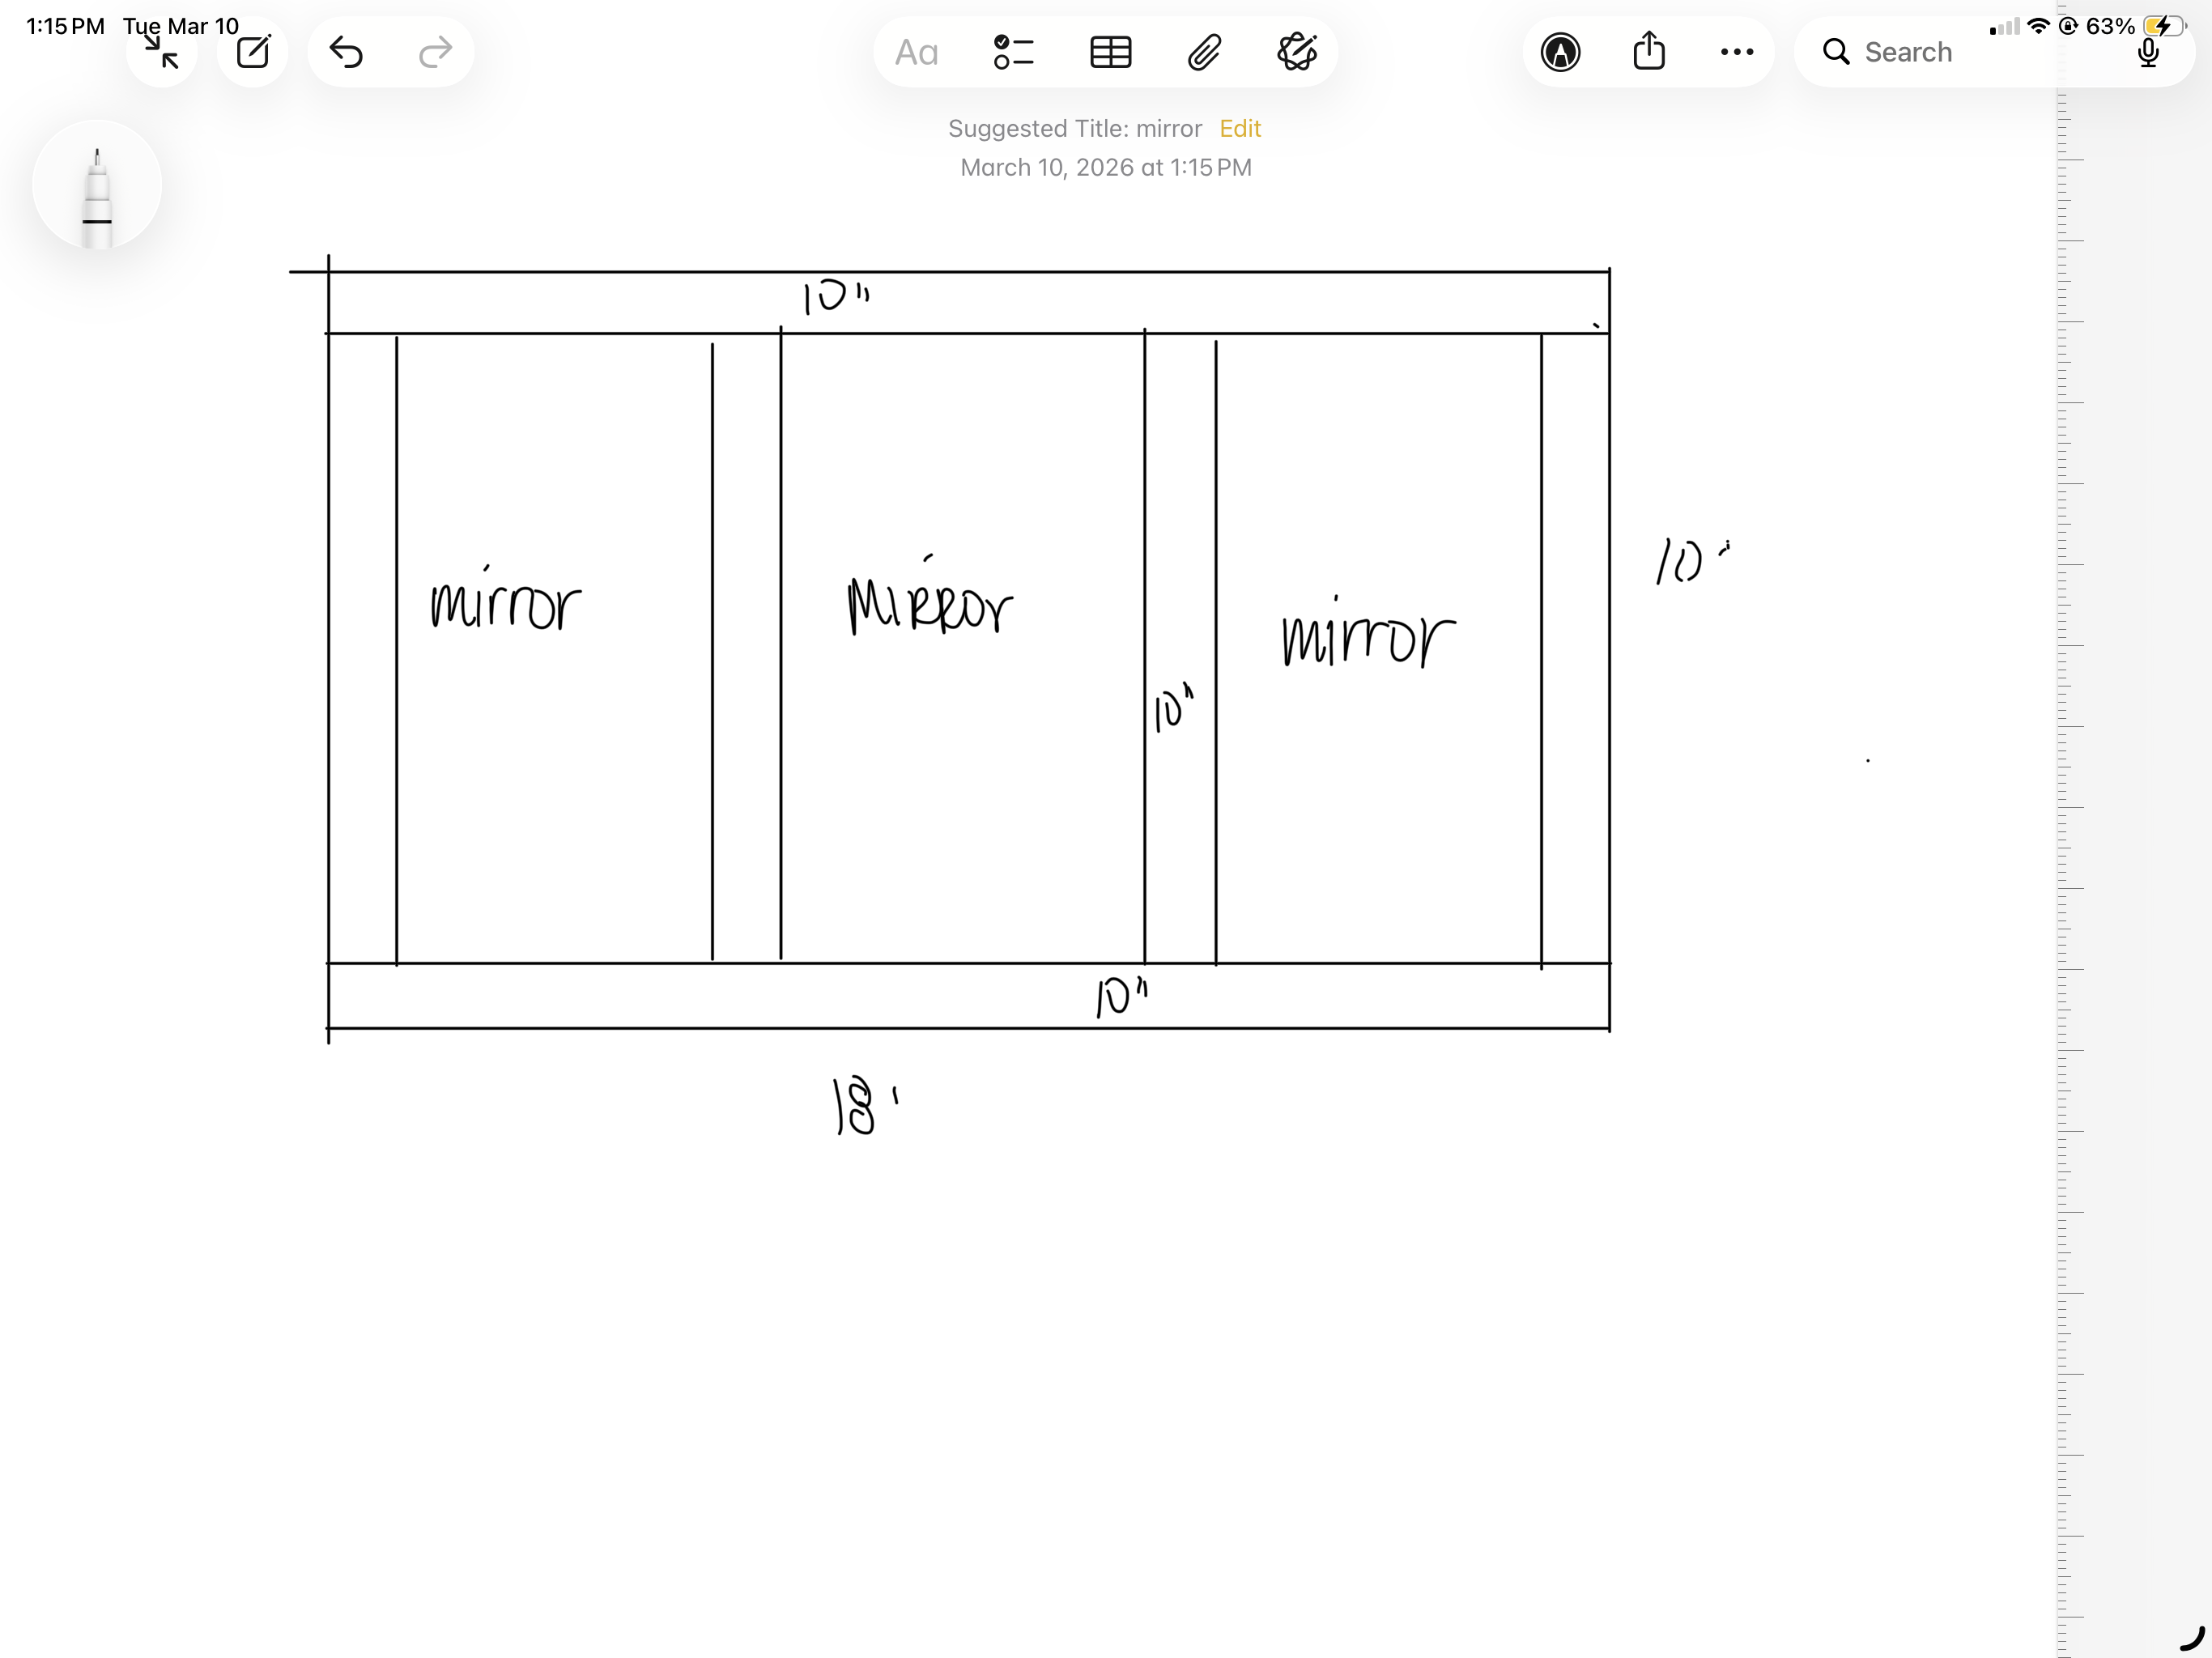Viewport: 2212px width, 1658px height.
Task: Open the Apple Intelligence writing tools
Action: point(1297,52)
